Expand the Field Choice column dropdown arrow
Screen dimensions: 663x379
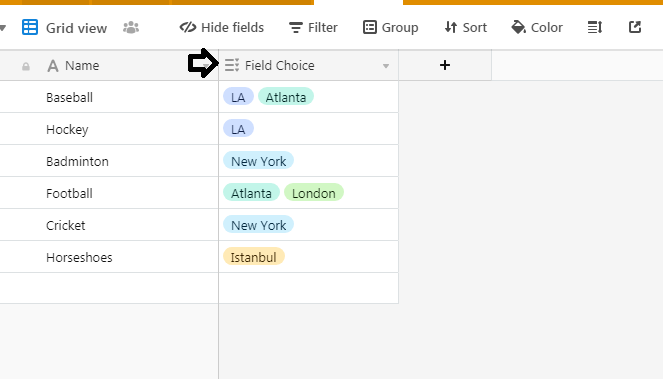tap(386, 66)
